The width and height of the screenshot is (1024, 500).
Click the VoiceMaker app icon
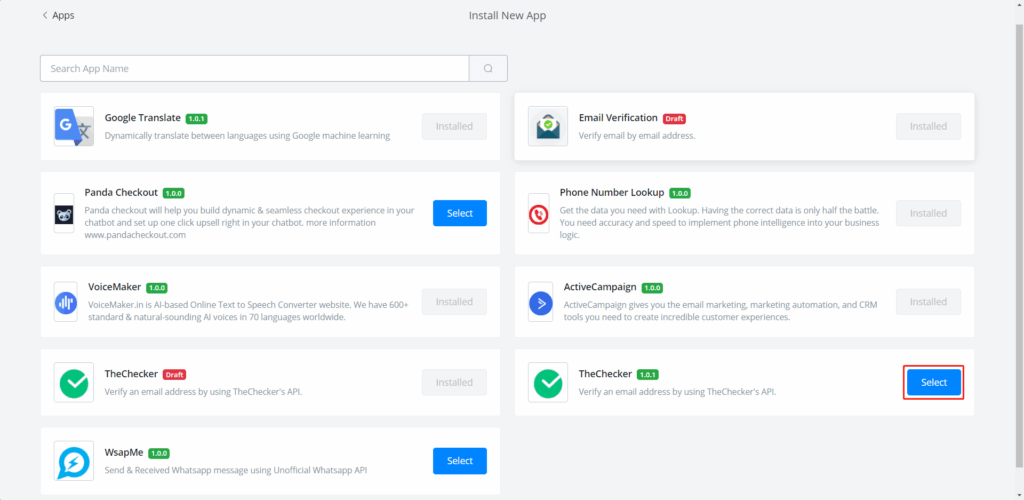(x=66, y=302)
